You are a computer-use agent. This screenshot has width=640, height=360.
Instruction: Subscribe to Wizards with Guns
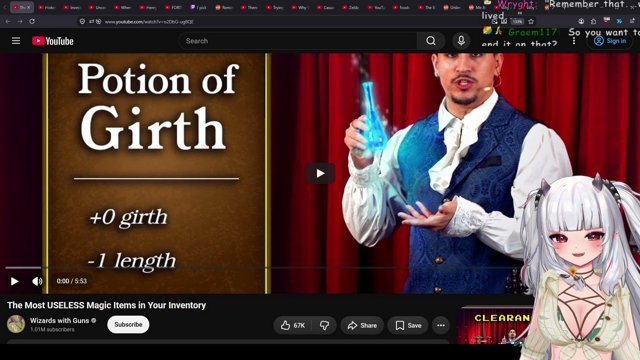[128, 324]
